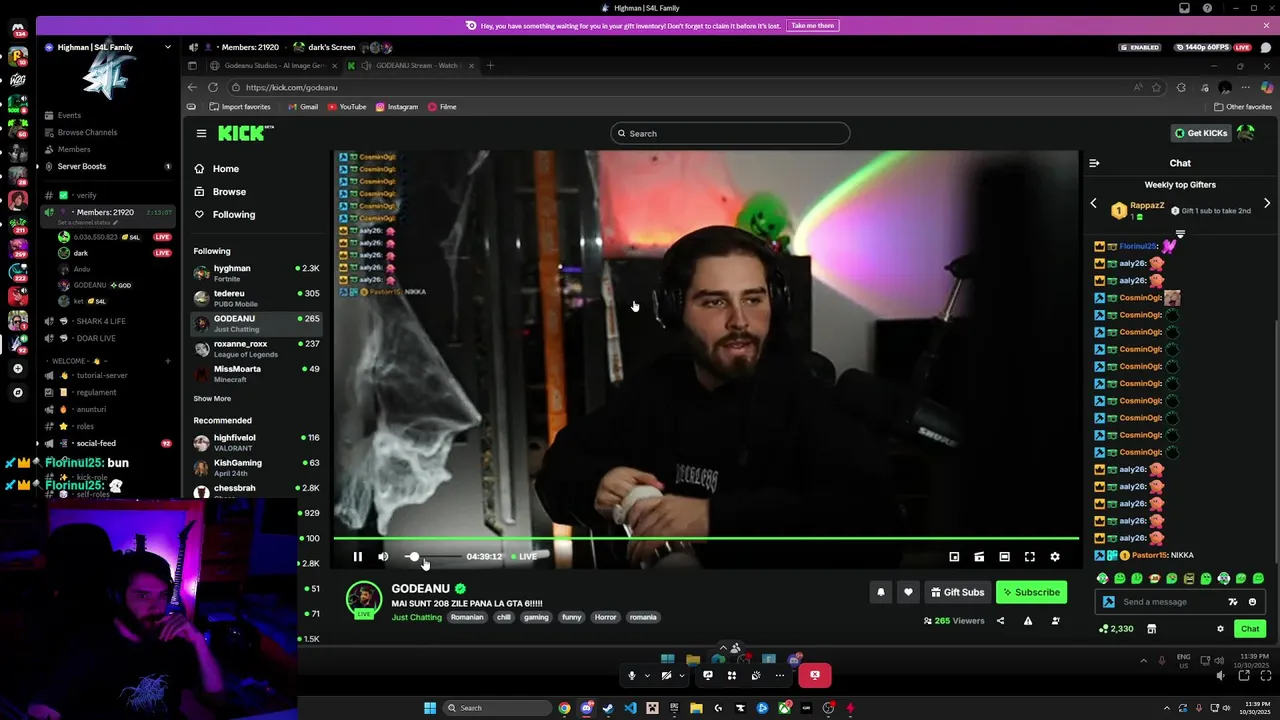
Task: Click the Get KICKs button
Action: tap(1200, 133)
